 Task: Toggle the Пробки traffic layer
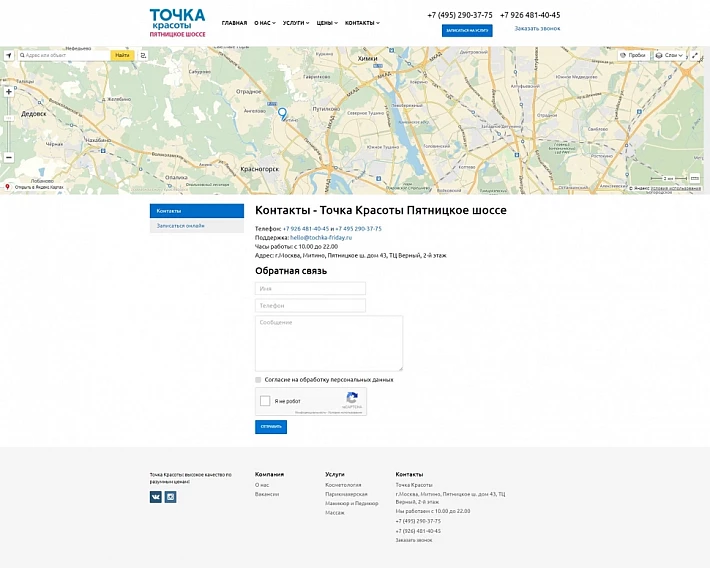point(631,55)
